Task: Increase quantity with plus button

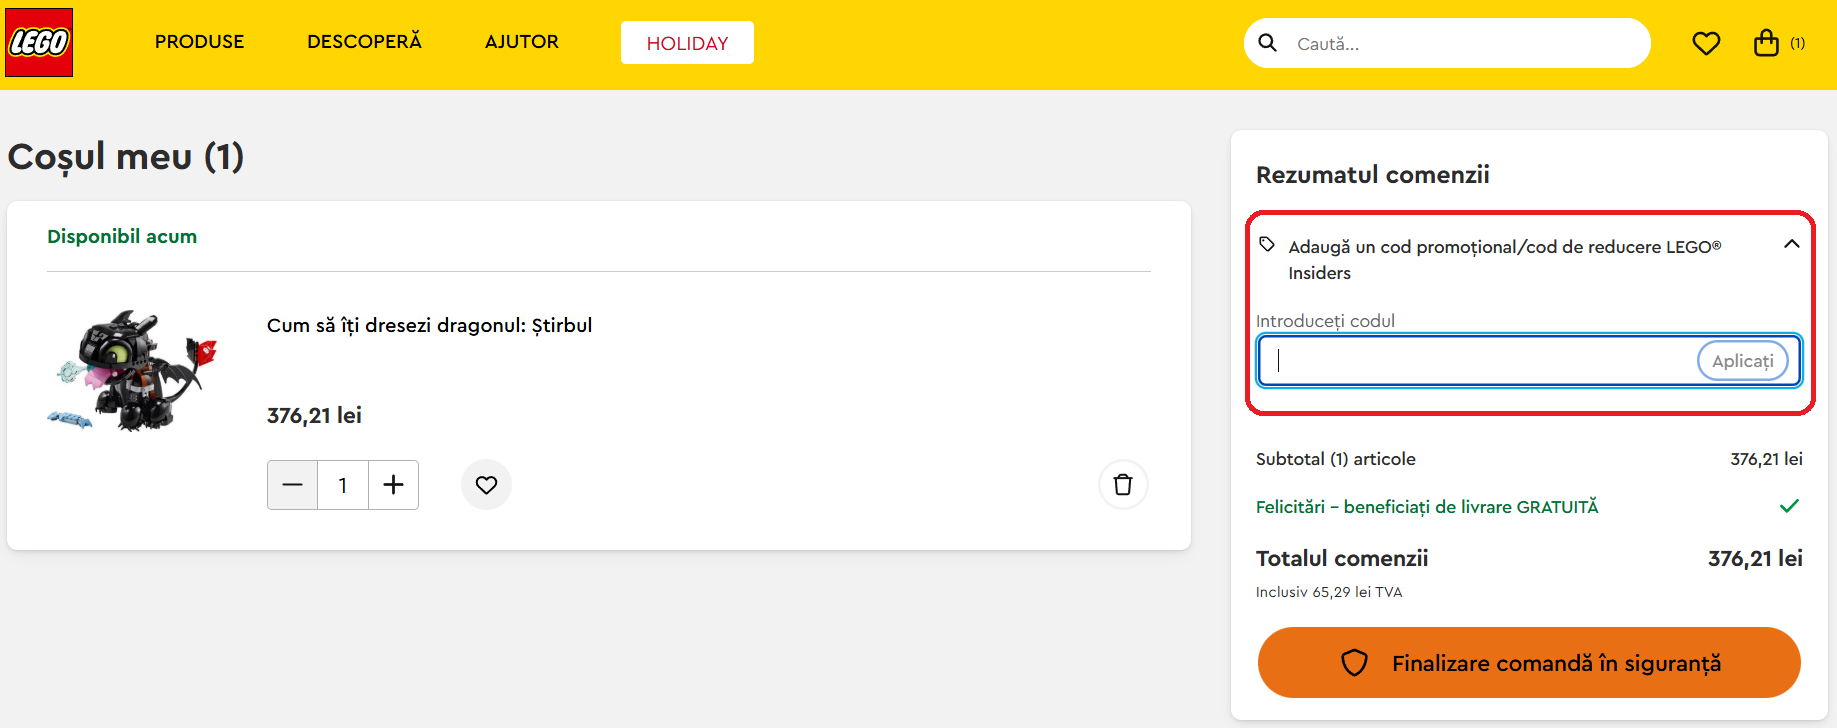Action: tap(393, 485)
